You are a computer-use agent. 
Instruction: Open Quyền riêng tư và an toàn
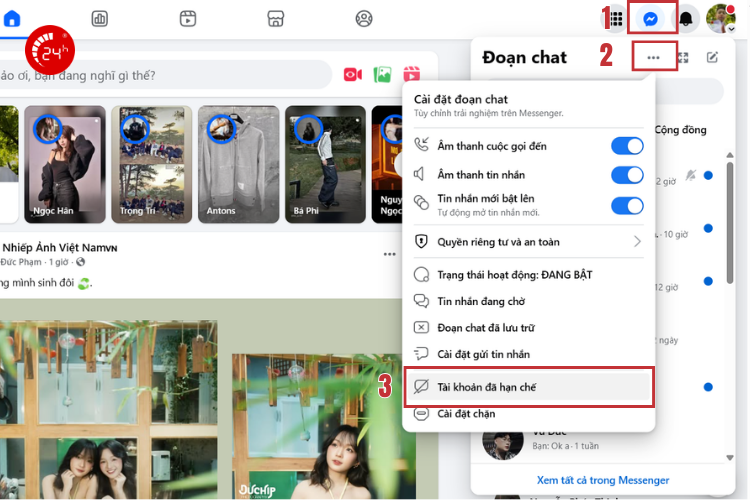point(529,242)
